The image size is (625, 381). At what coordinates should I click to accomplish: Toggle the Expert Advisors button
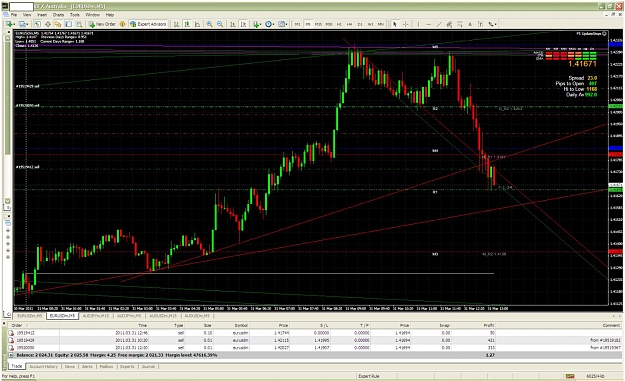pos(148,24)
